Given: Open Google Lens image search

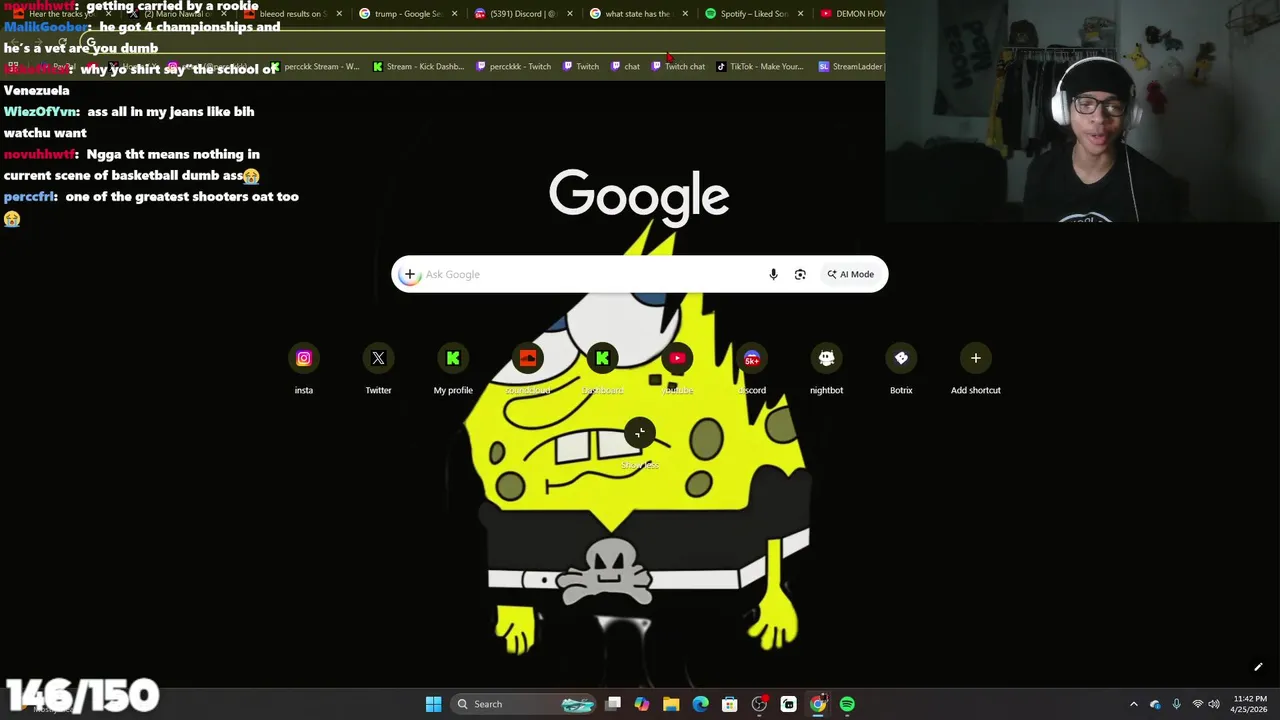Looking at the screenshot, I should pyautogui.click(x=800, y=274).
